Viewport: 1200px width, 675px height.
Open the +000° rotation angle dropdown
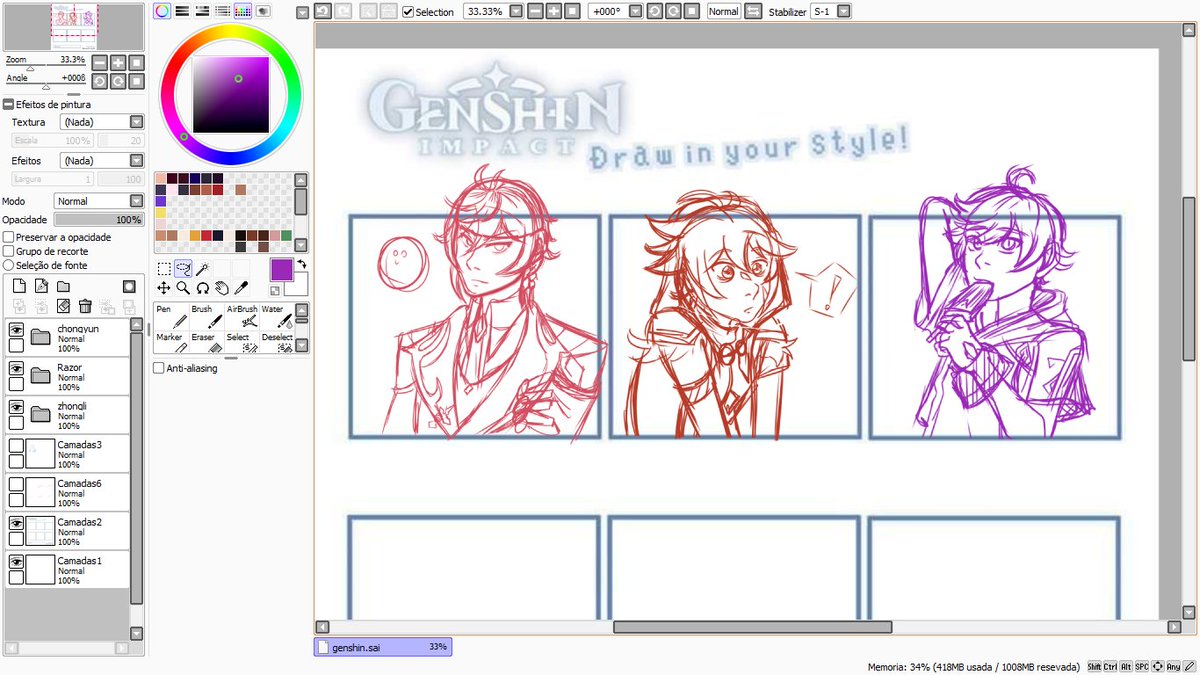pyautogui.click(x=636, y=11)
